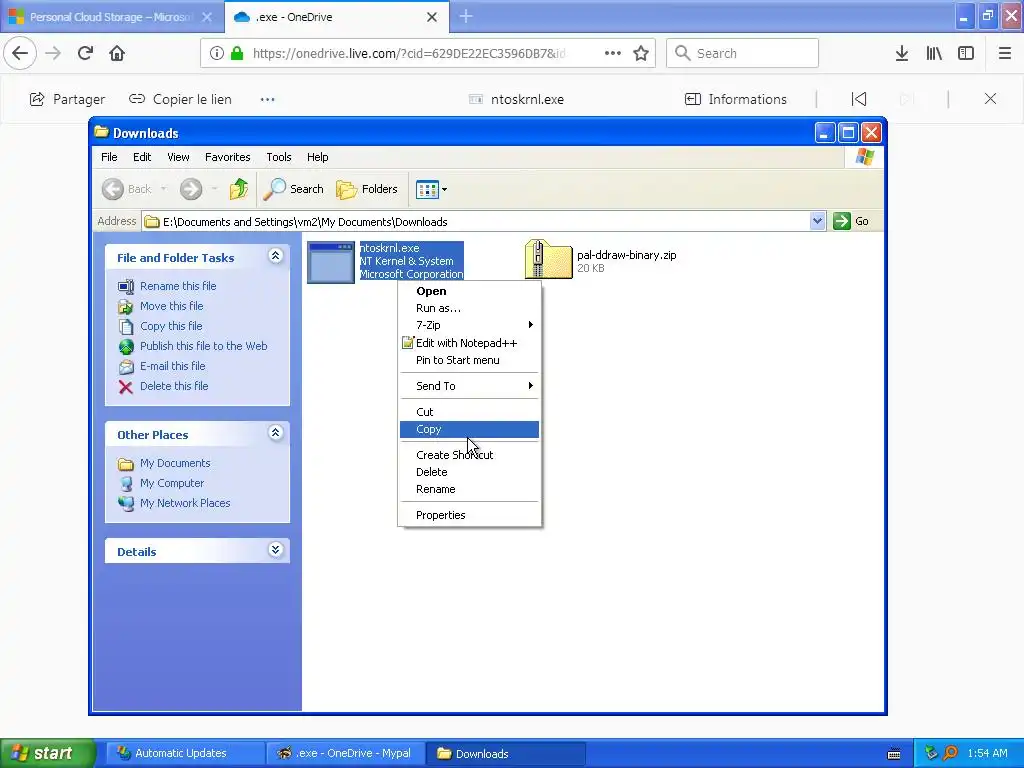Click Rename this file task link

click(x=178, y=286)
